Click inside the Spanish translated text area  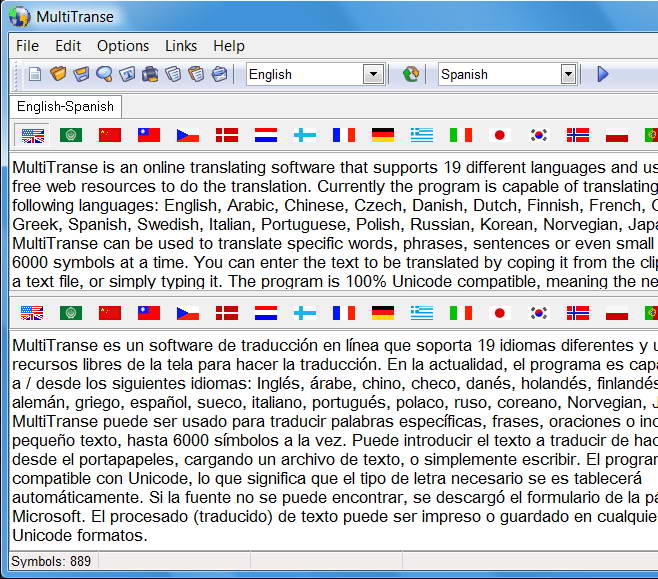tap(334, 440)
